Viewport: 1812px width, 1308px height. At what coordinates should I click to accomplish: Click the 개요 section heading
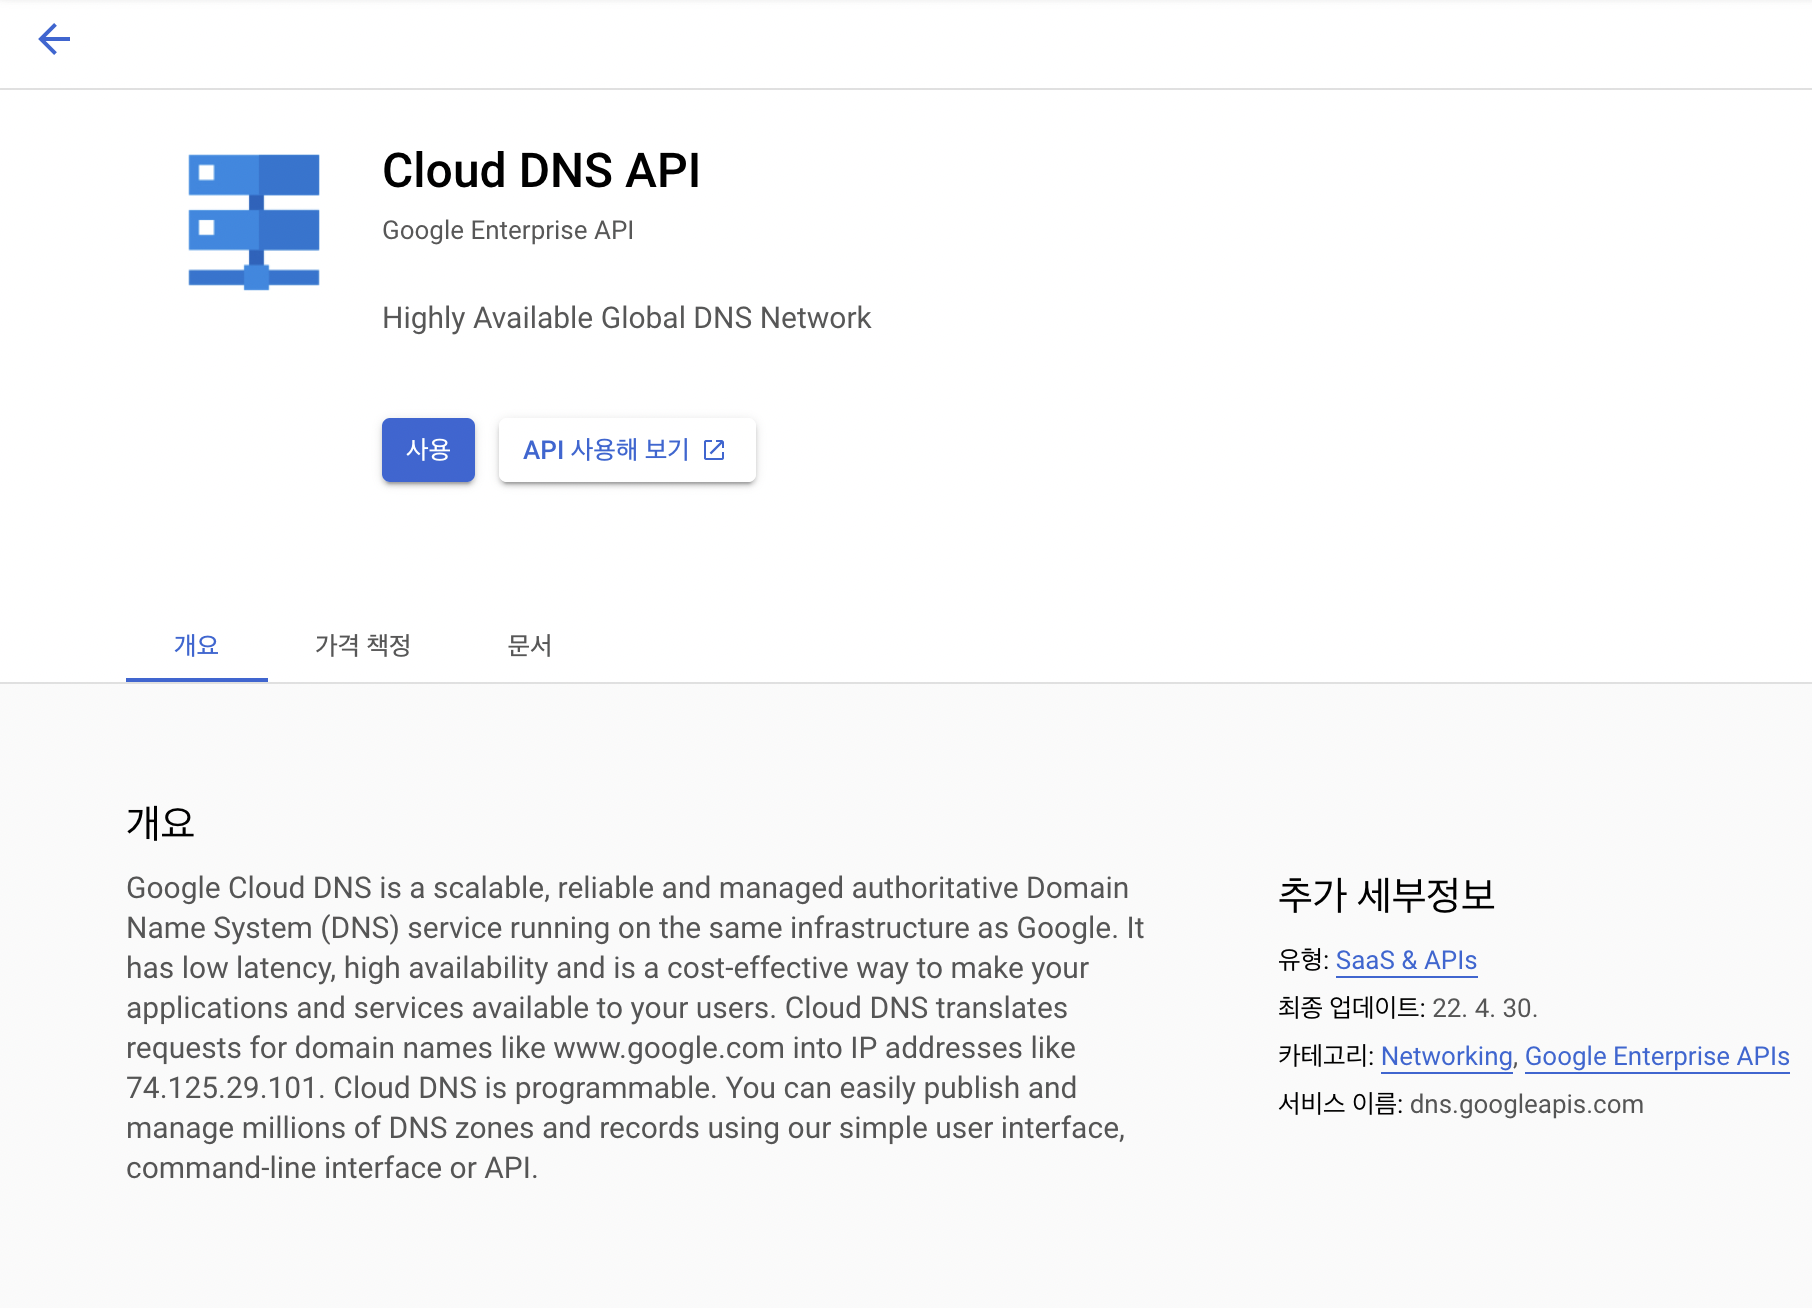point(160,823)
